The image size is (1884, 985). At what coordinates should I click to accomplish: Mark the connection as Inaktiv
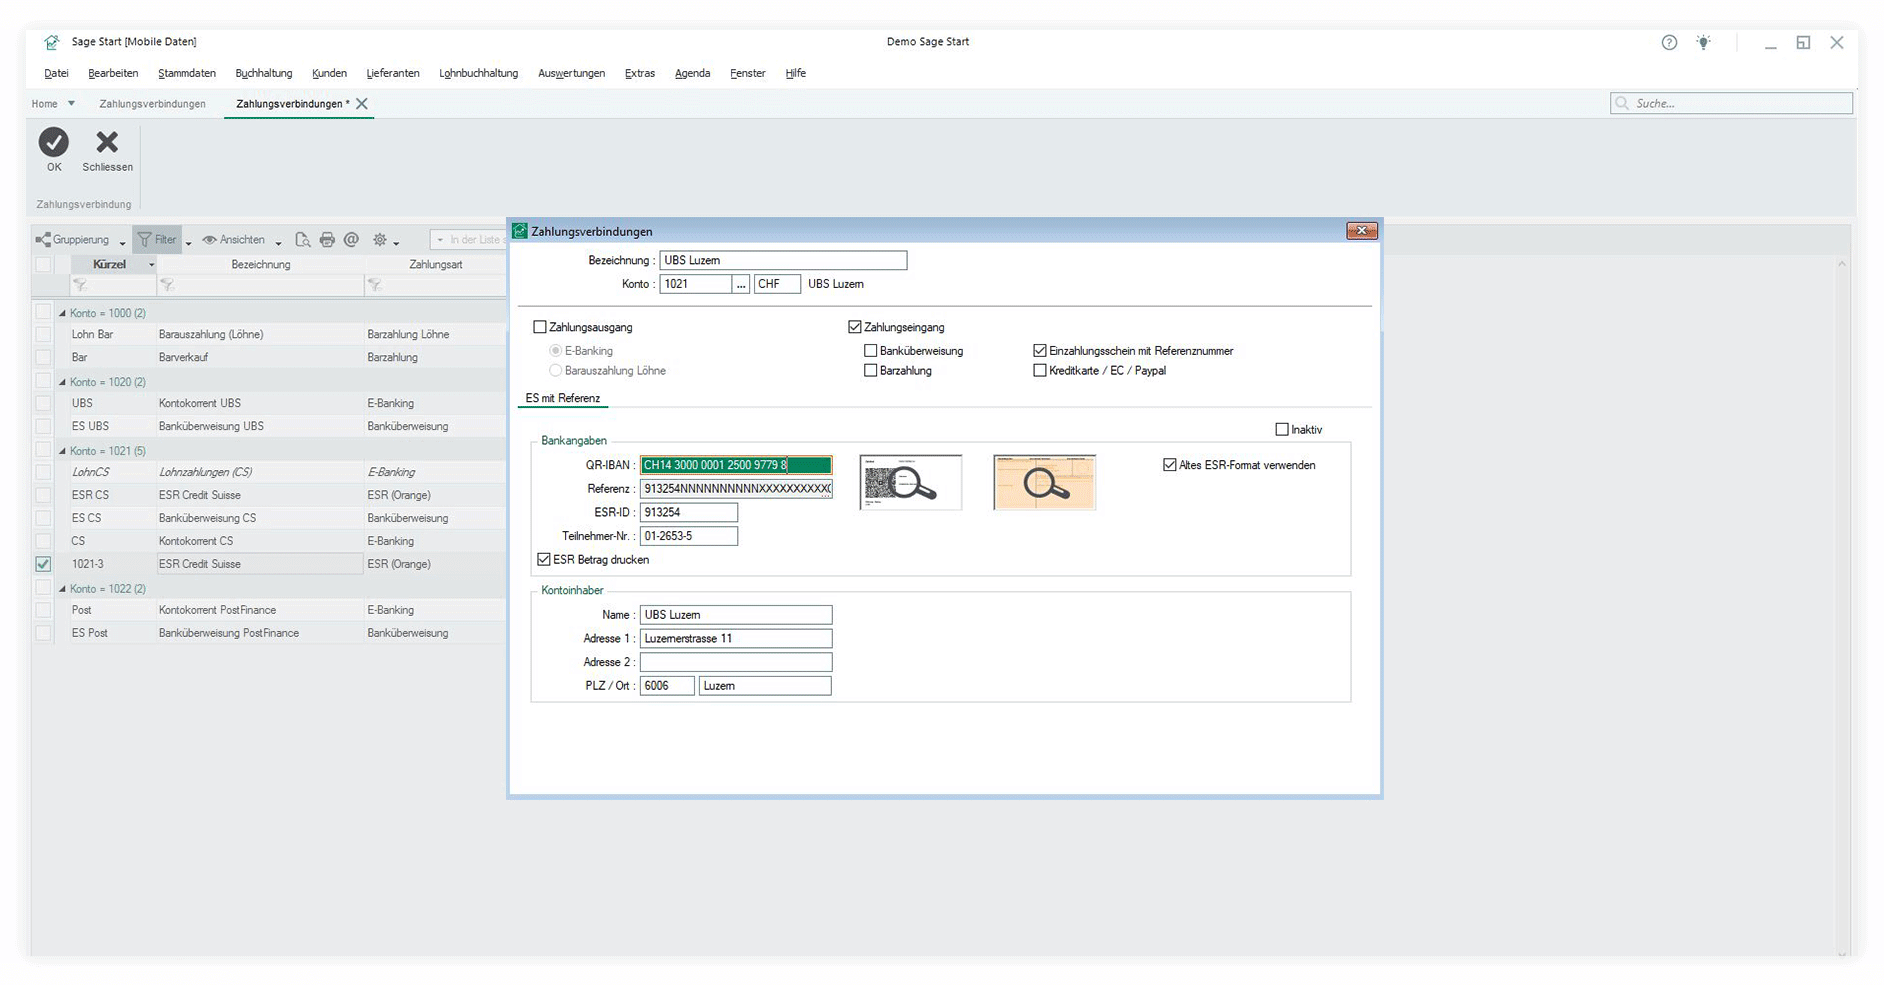point(1282,430)
